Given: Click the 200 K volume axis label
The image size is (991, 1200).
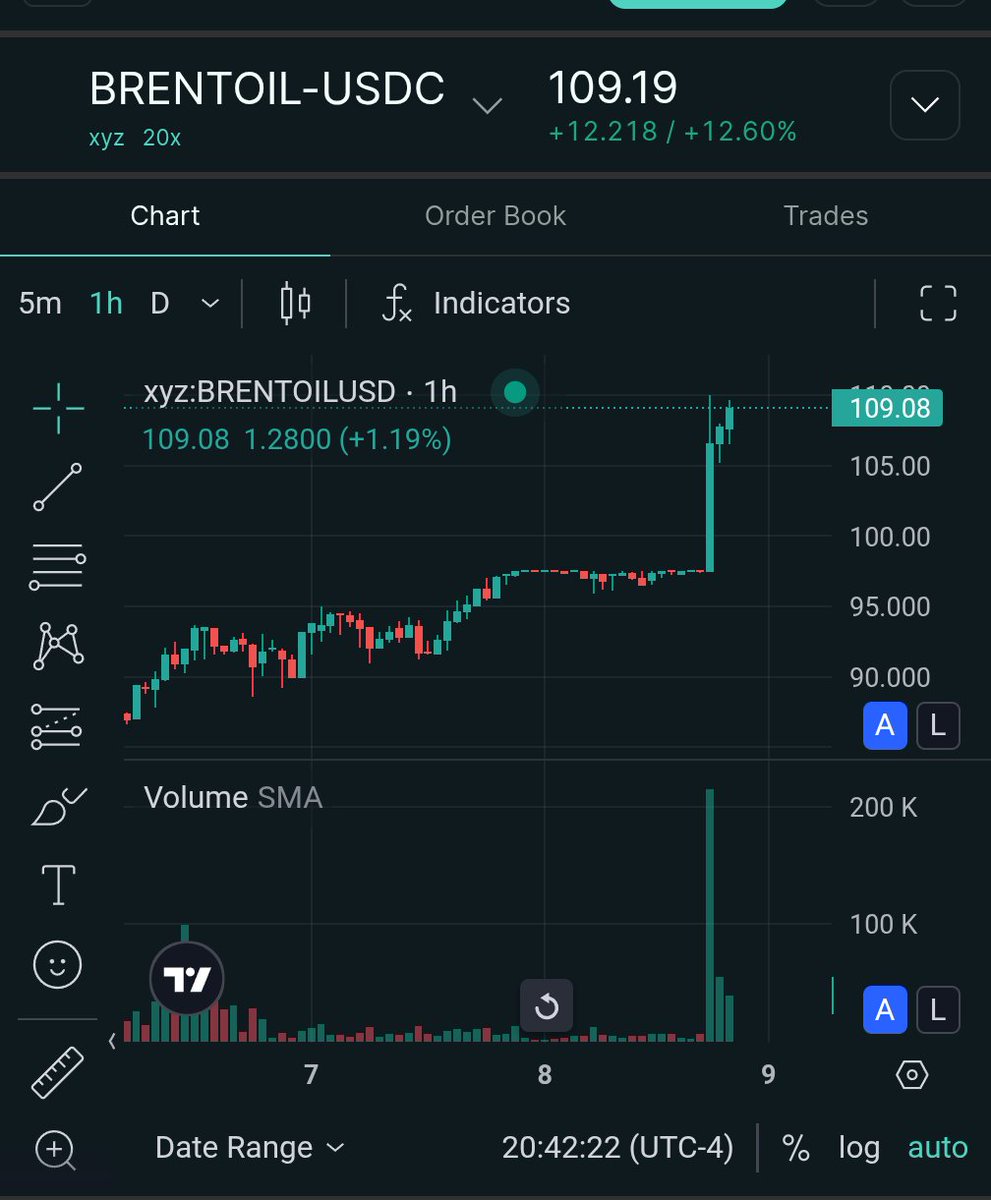Looking at the screenshot, I should tap(883, 807).
